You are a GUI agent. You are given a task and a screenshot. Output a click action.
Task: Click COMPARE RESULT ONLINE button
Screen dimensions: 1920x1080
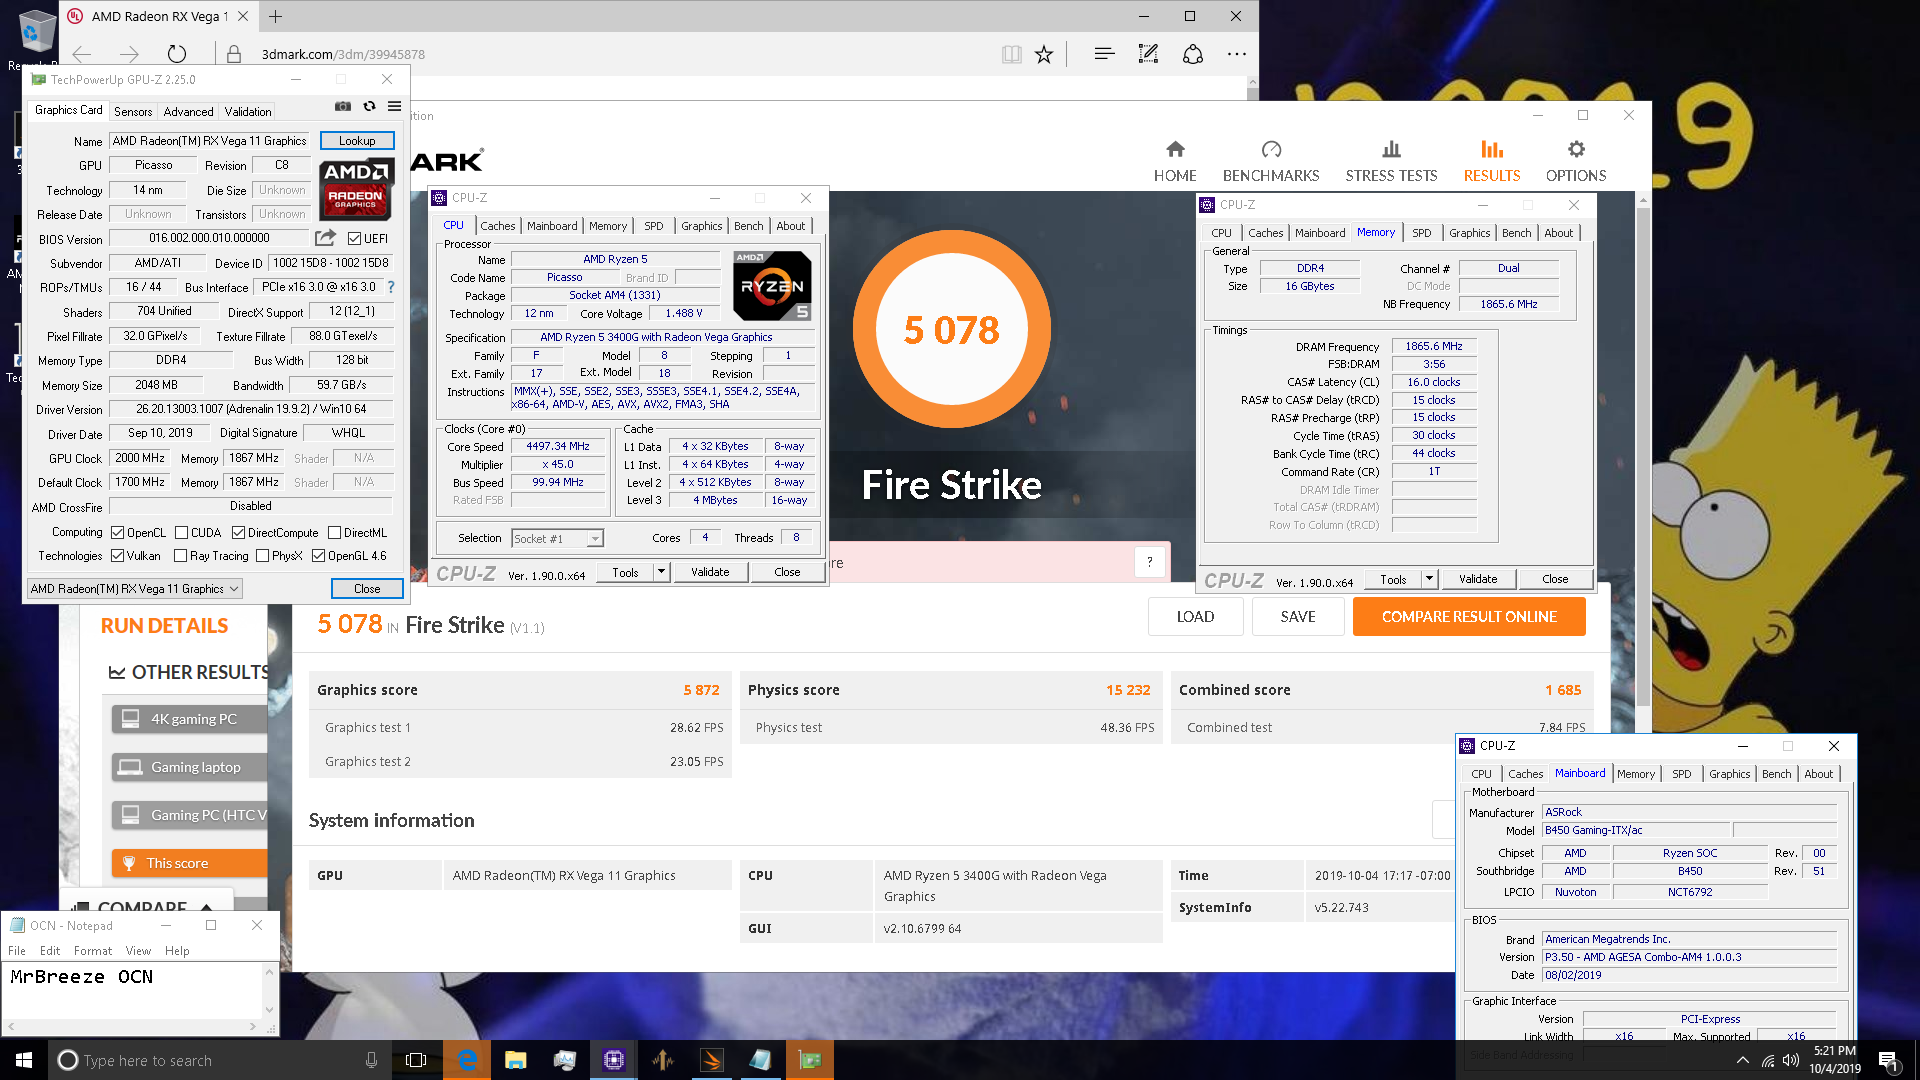[x=1469, y=617]
